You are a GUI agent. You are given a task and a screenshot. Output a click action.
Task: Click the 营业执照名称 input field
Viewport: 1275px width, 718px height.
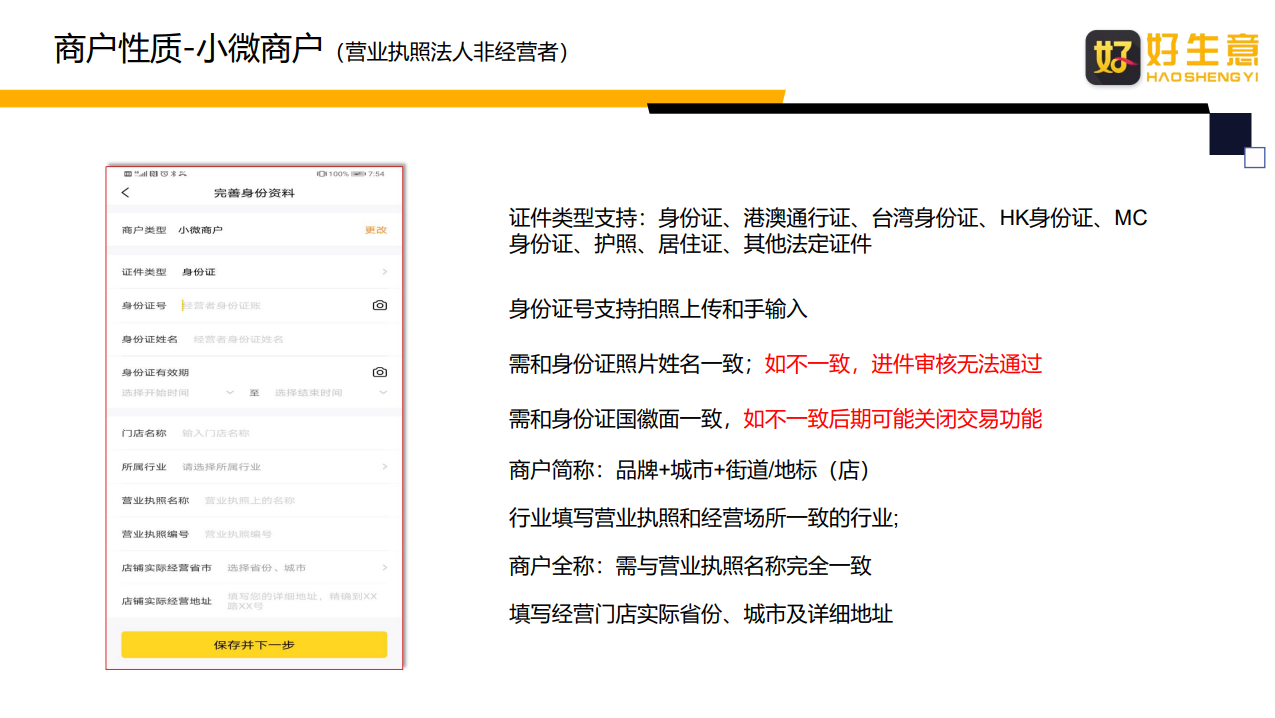tap(290, 500)
